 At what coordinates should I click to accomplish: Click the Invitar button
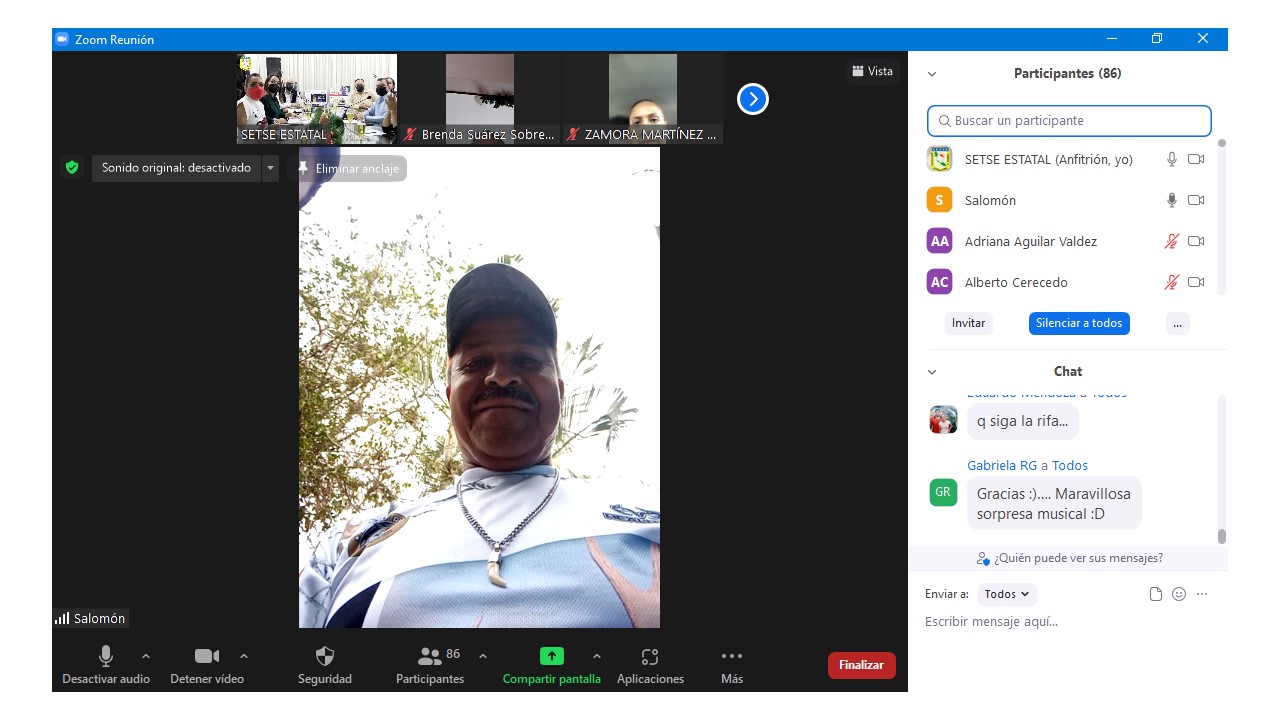968,323
